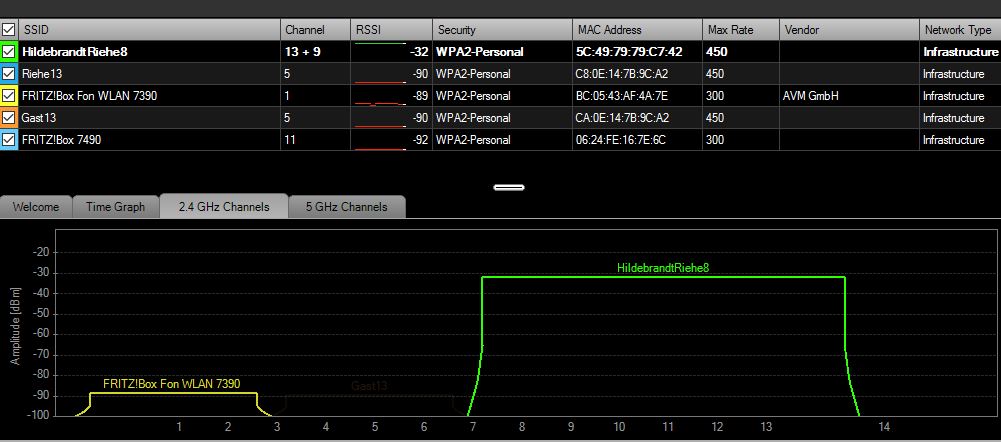Select the Gast13 SSID cell
Image resolution: width=1001 pixels, height=442 pixels.
[x=149, y=118]
